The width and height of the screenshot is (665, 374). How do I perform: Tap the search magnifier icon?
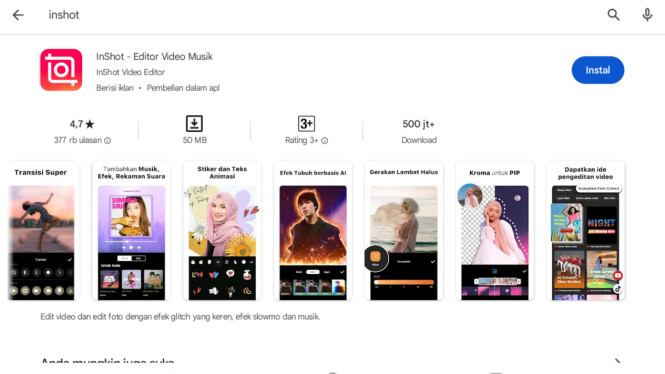613,15
